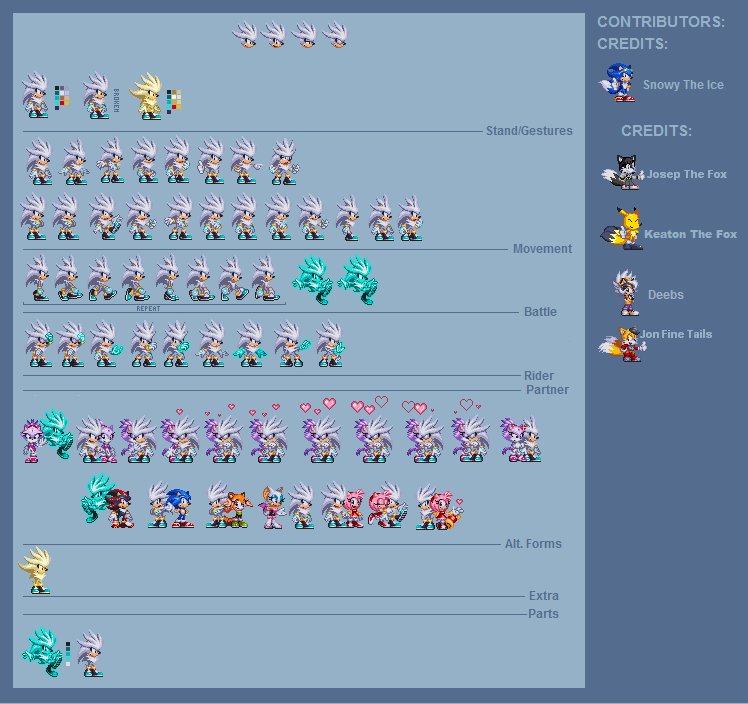The image size is (748, 704).
Task: Click the vertical BROKEN label
Action: (116, 100)
